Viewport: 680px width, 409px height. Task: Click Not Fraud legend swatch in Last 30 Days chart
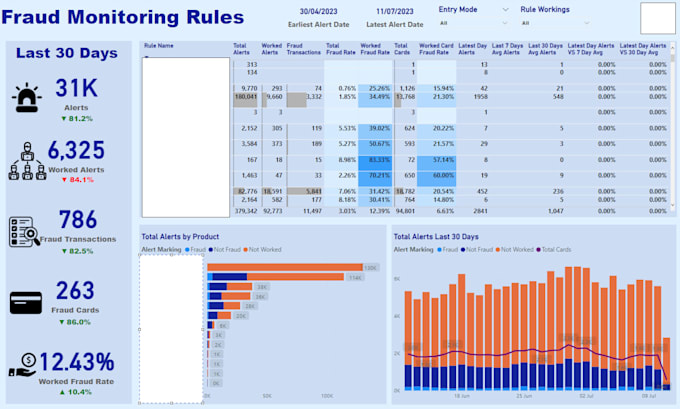tap(463, 249)
